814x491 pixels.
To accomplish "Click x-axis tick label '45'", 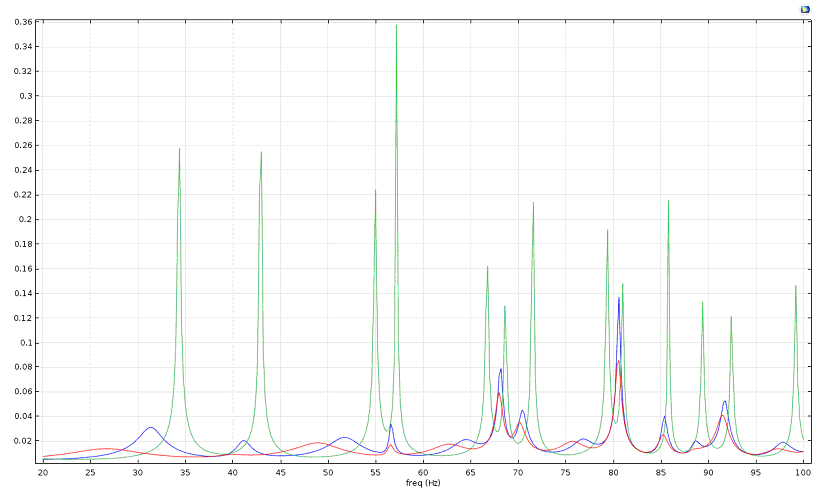I will coord(280,472).
